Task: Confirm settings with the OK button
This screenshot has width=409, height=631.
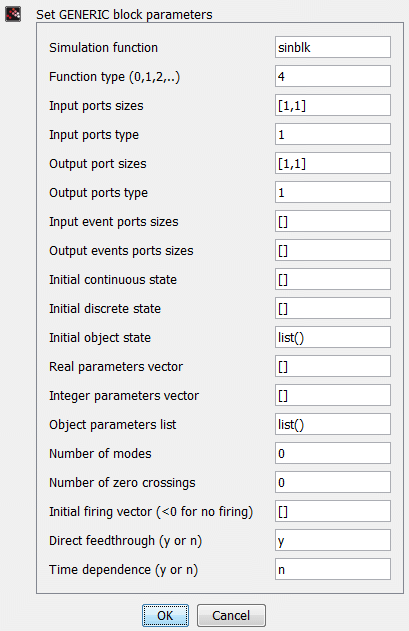Action: click(x=165, y=615)
